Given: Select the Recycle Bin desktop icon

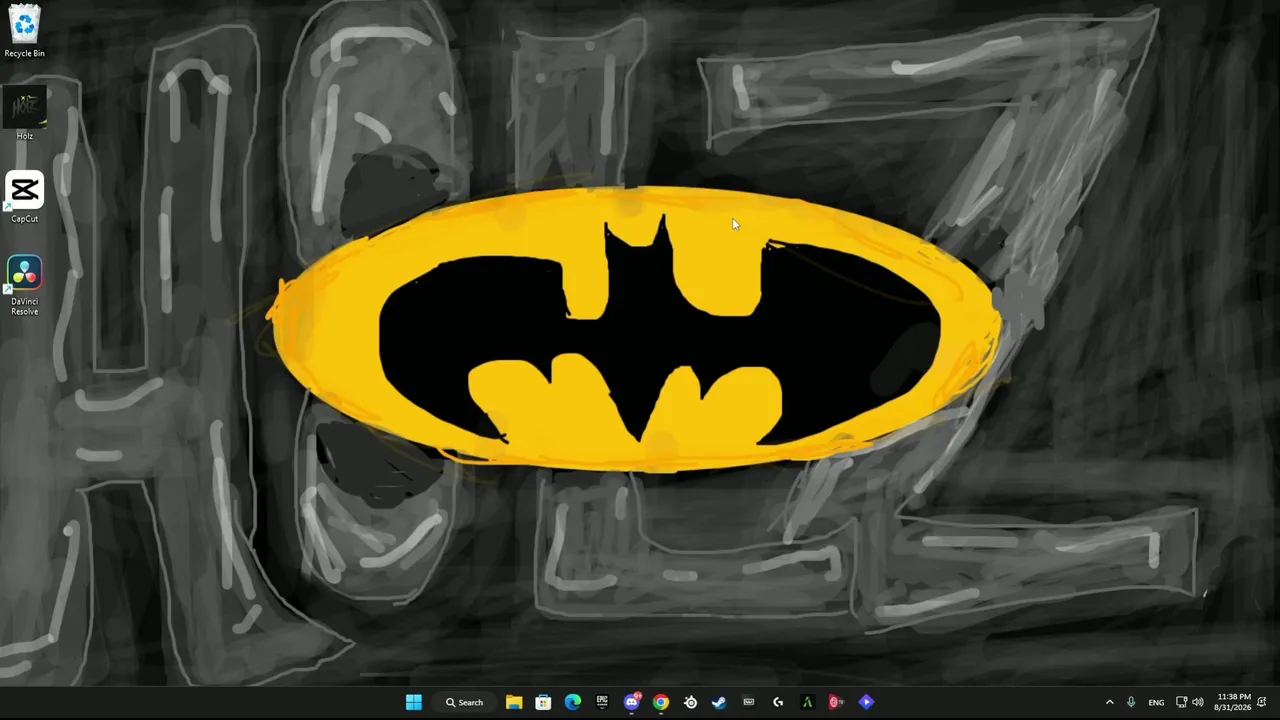Looking at the screenshot, I should tap(24, 31).
